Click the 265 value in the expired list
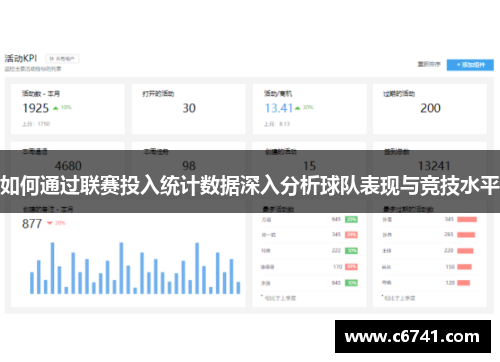Screen dimensions: 500x362 (449, 234)
